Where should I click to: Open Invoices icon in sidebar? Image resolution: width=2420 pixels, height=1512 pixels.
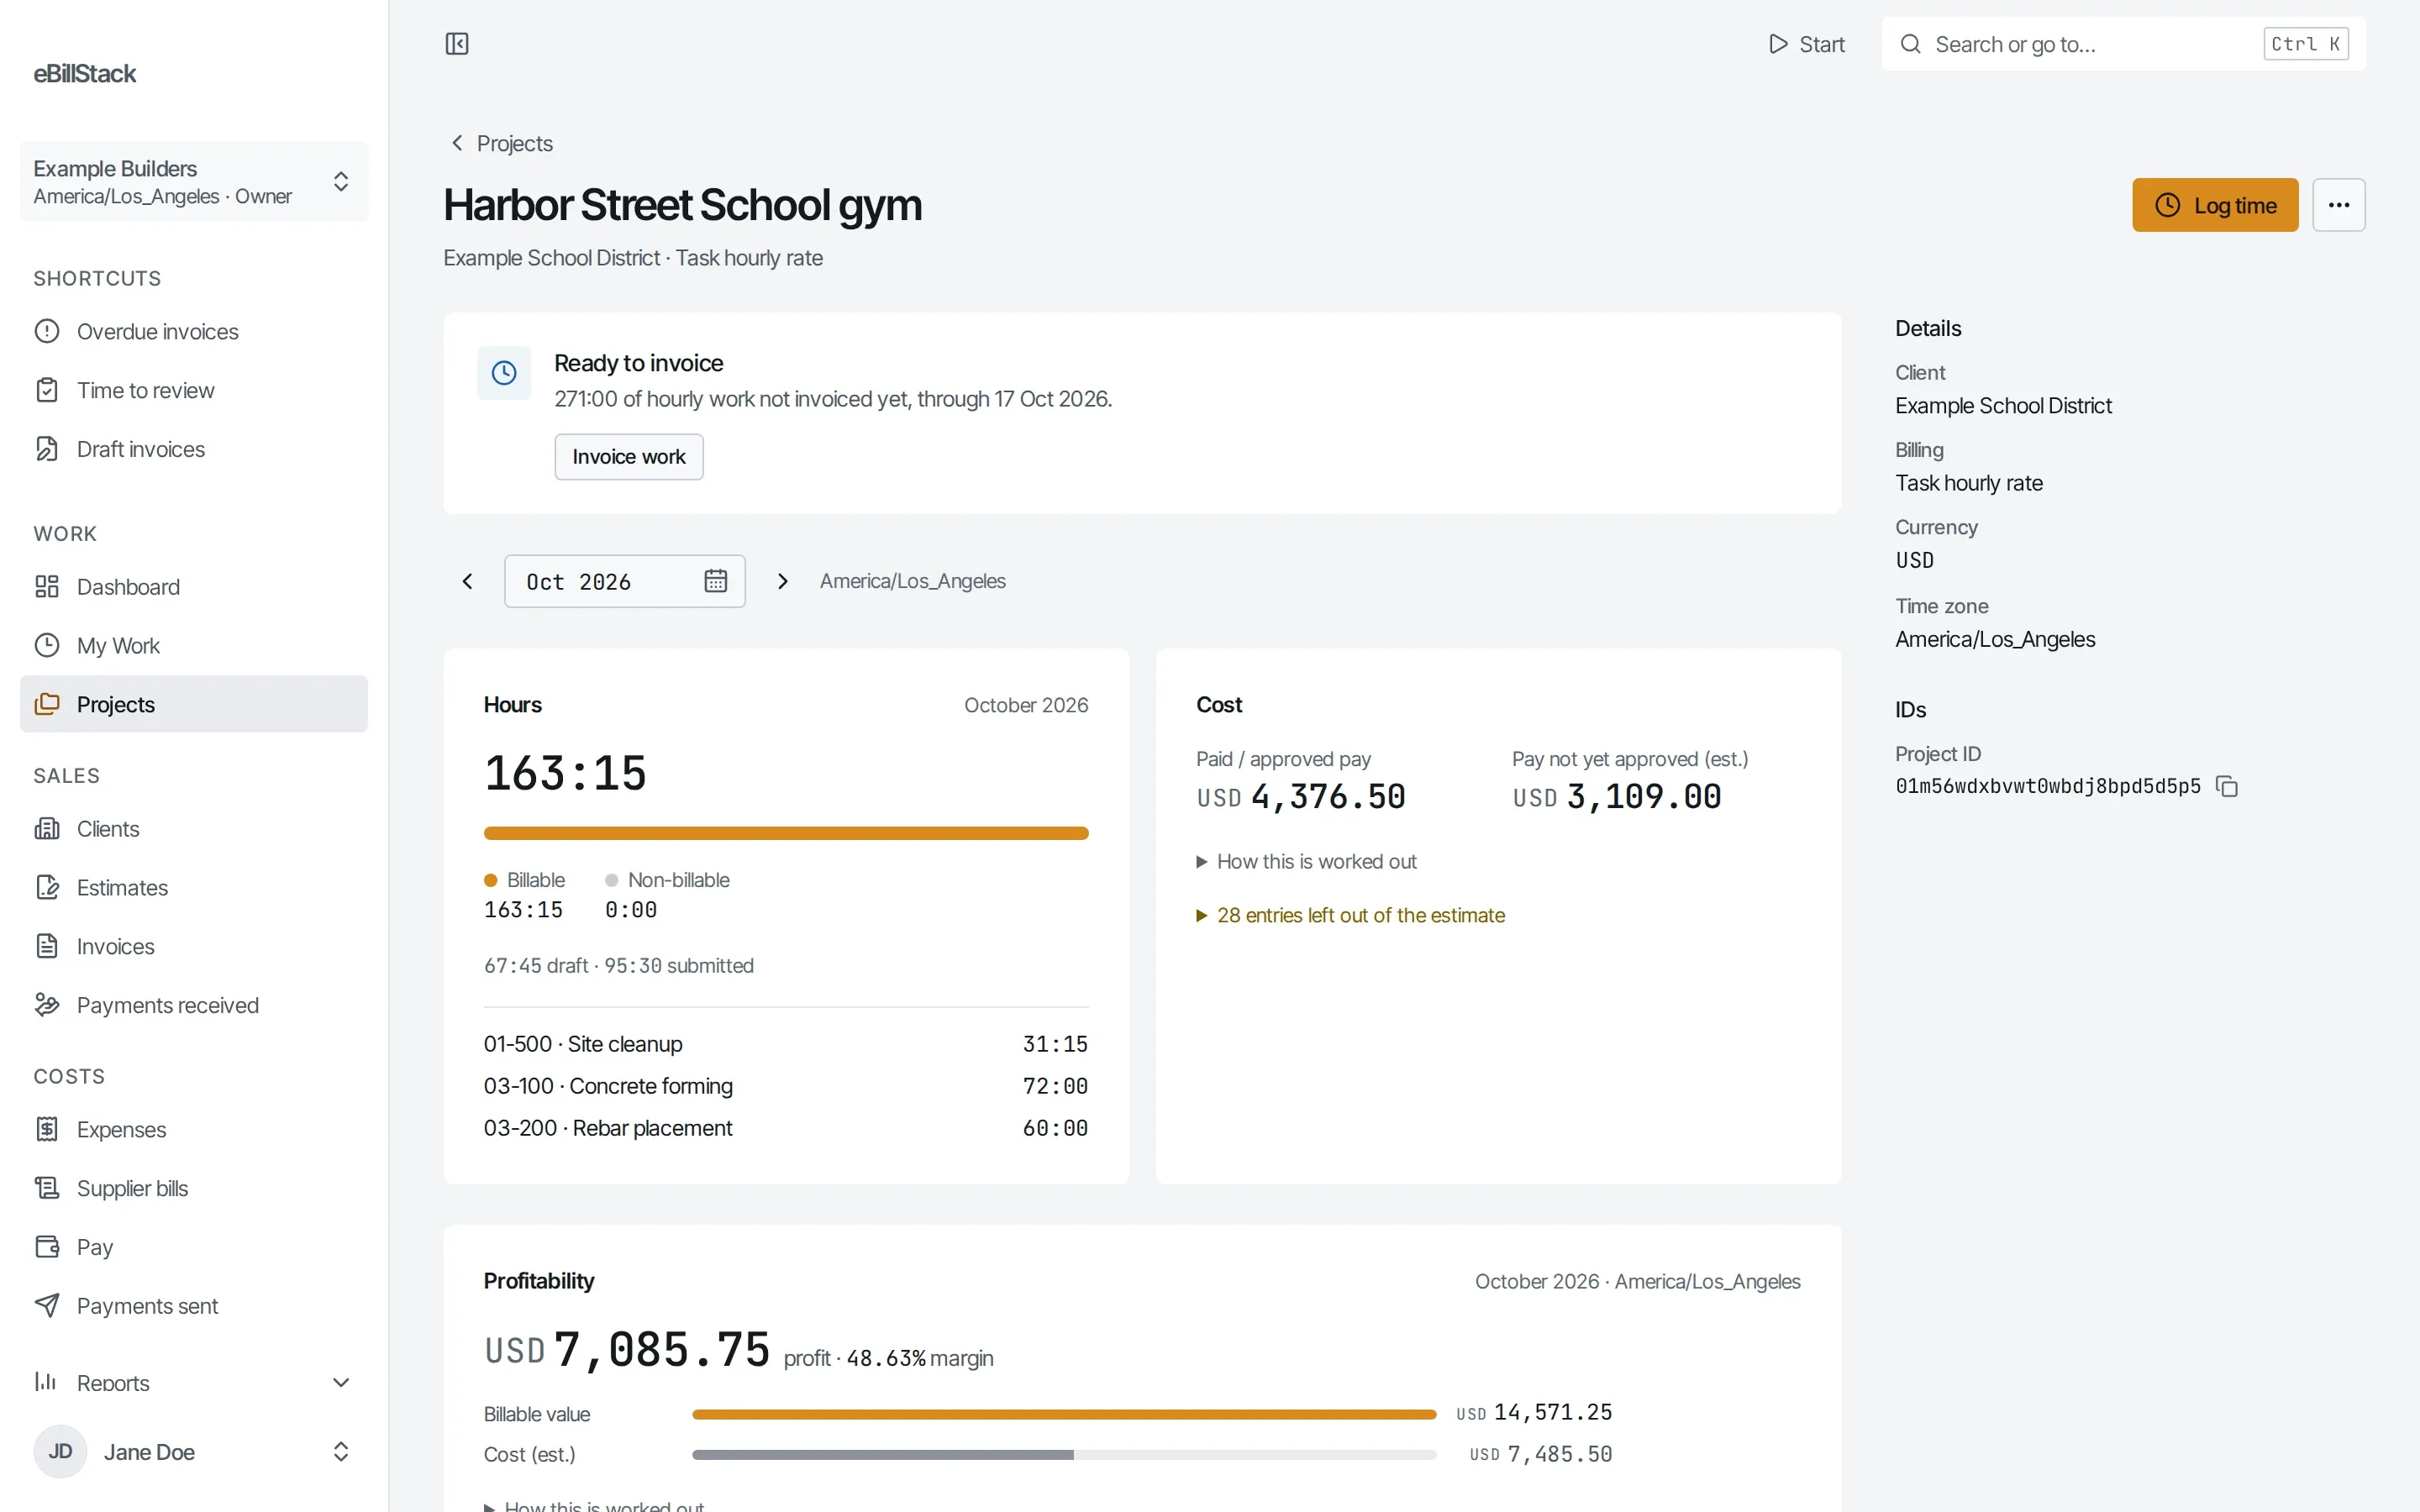tap(47, 946)
